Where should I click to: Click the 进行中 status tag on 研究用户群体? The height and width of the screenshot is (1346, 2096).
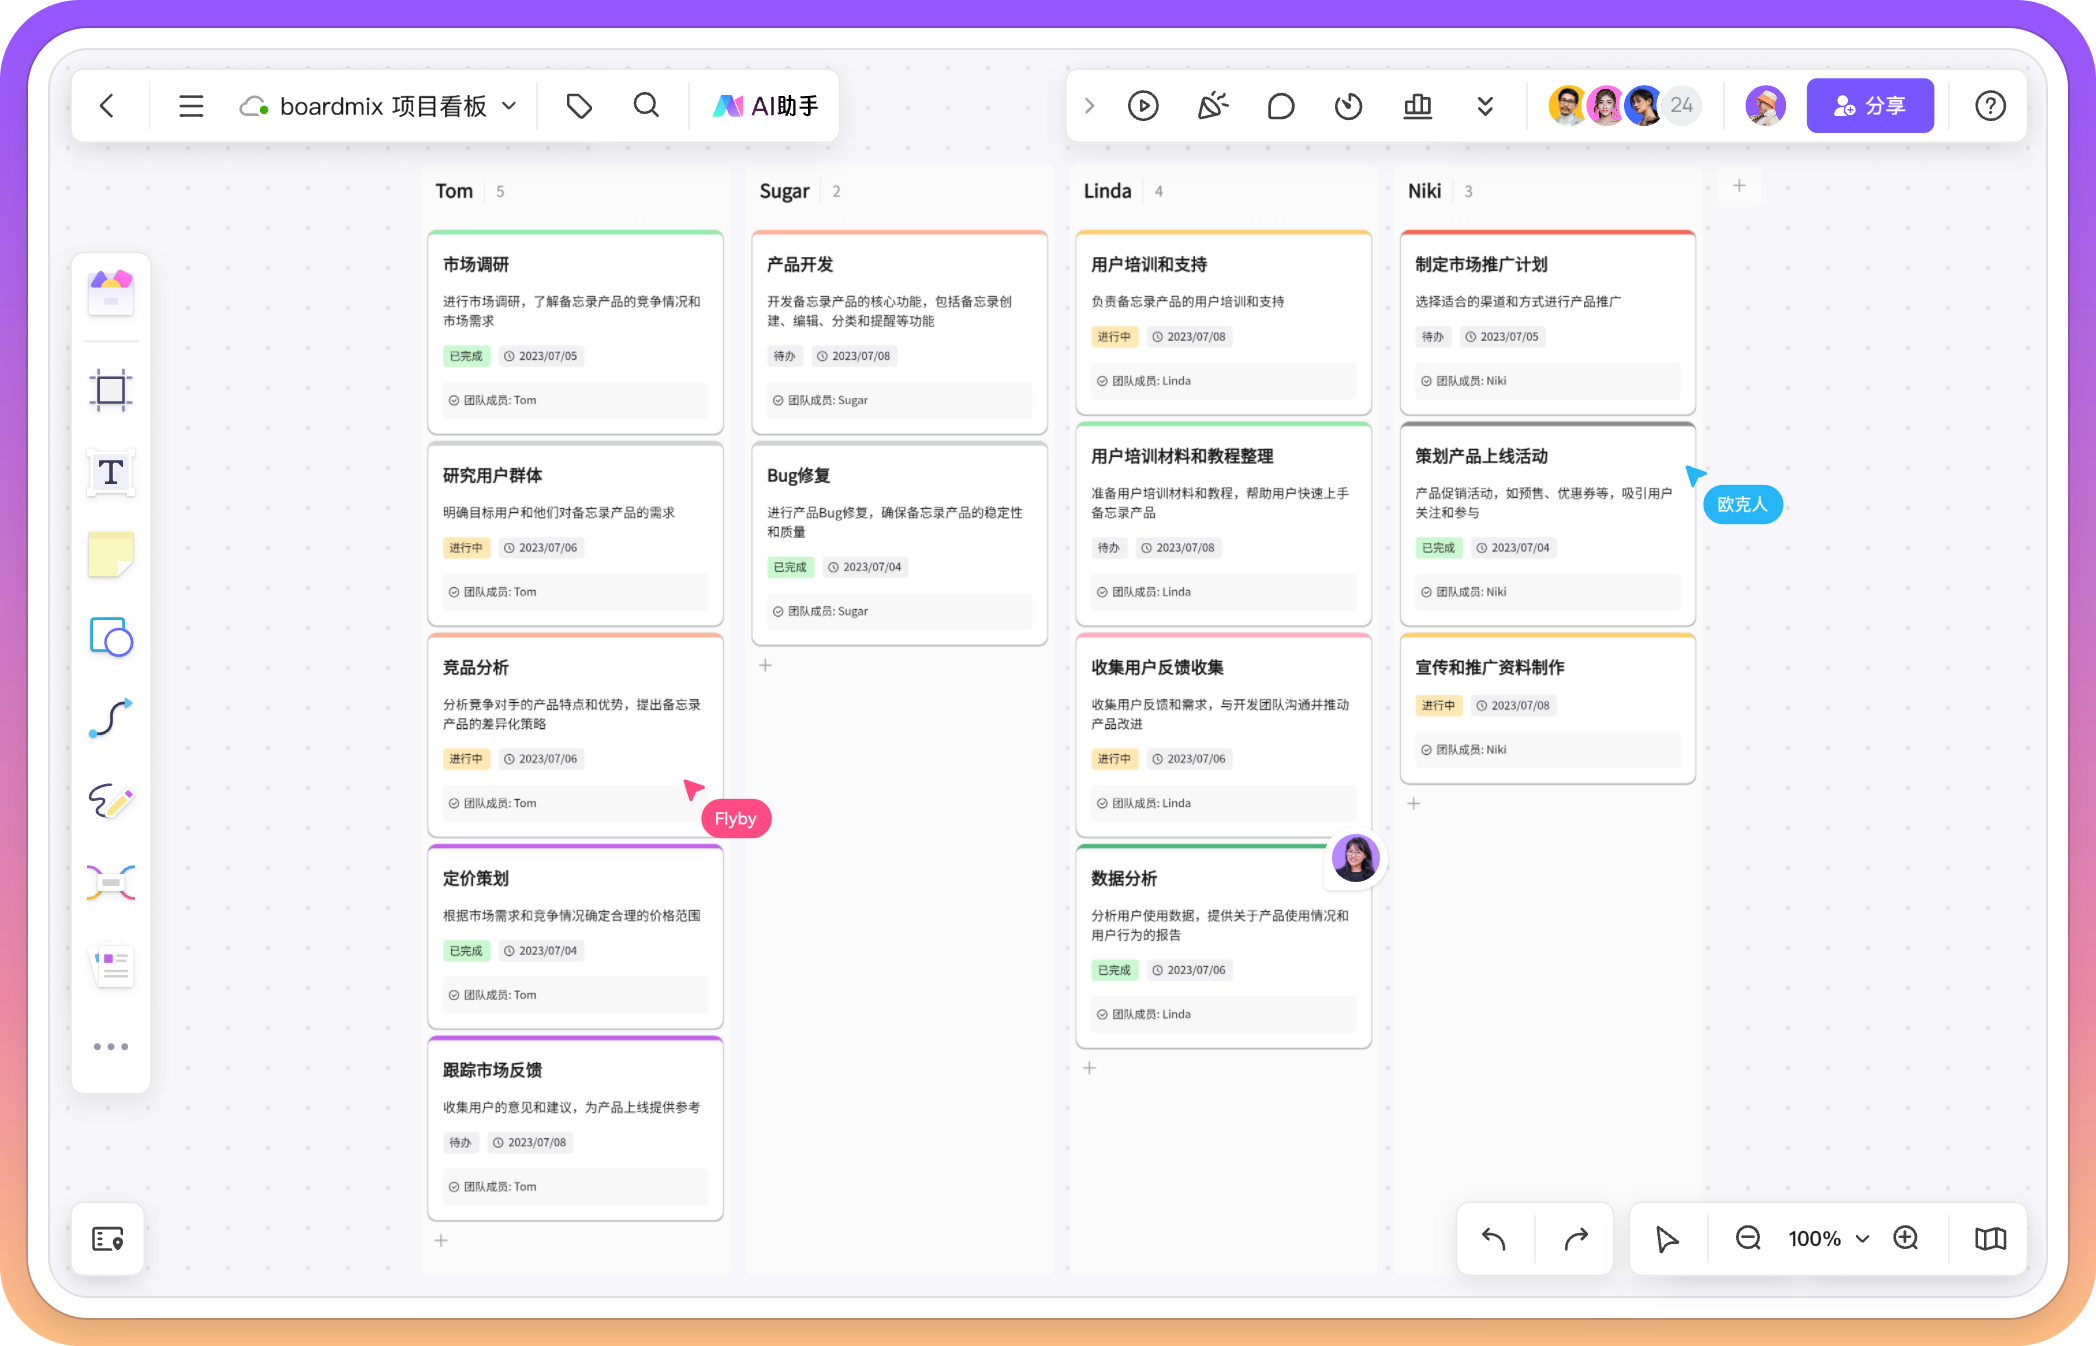point(466,548)
